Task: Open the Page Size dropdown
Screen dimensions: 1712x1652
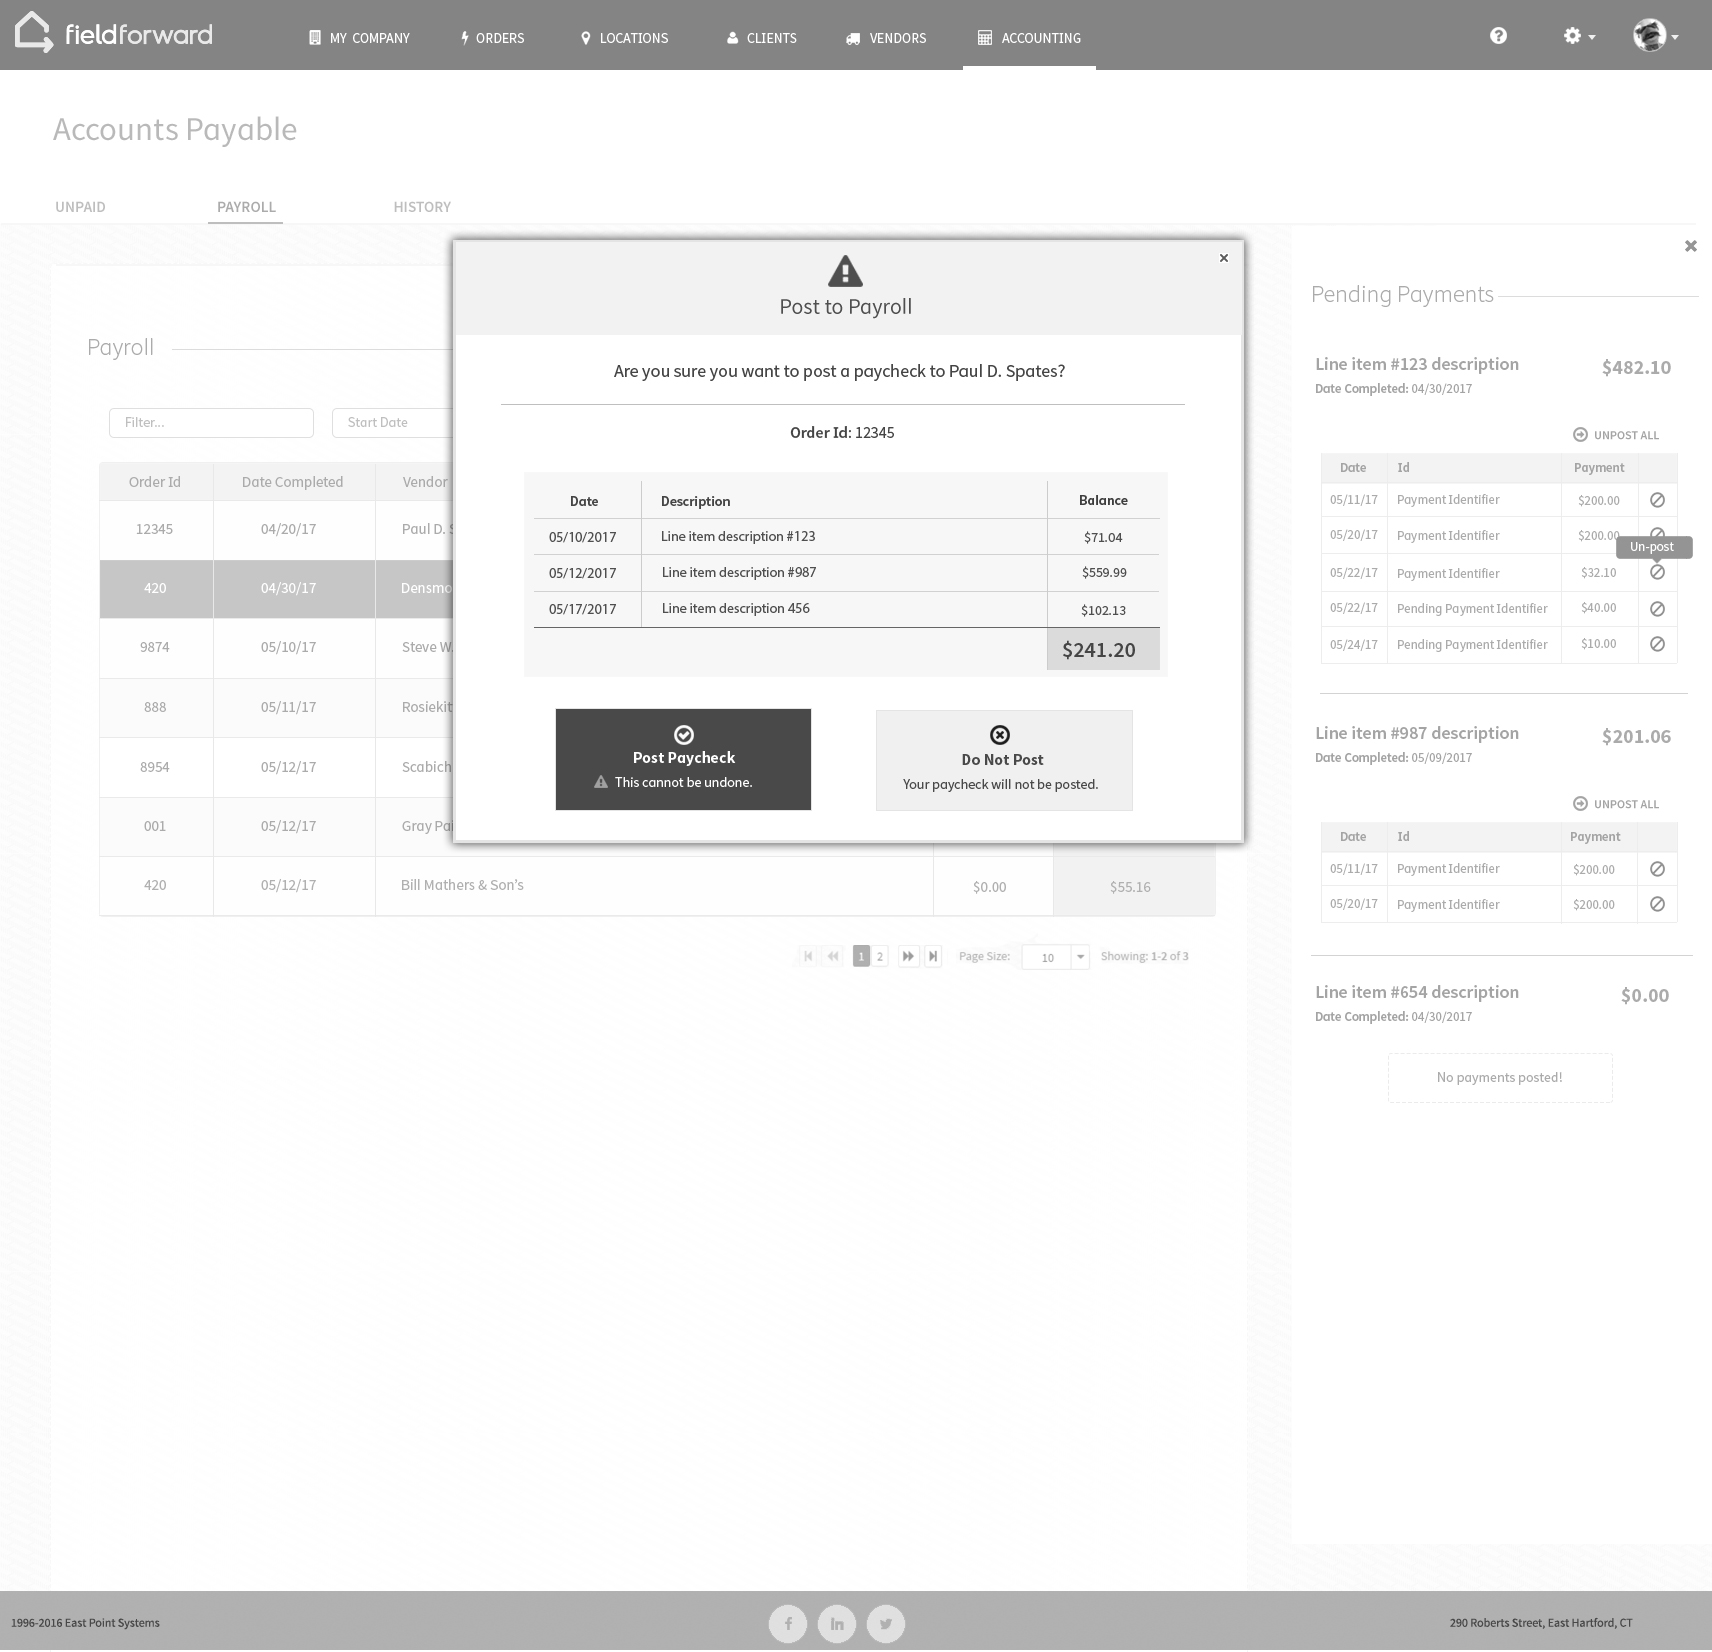Action: click(x=1080, y=957)
